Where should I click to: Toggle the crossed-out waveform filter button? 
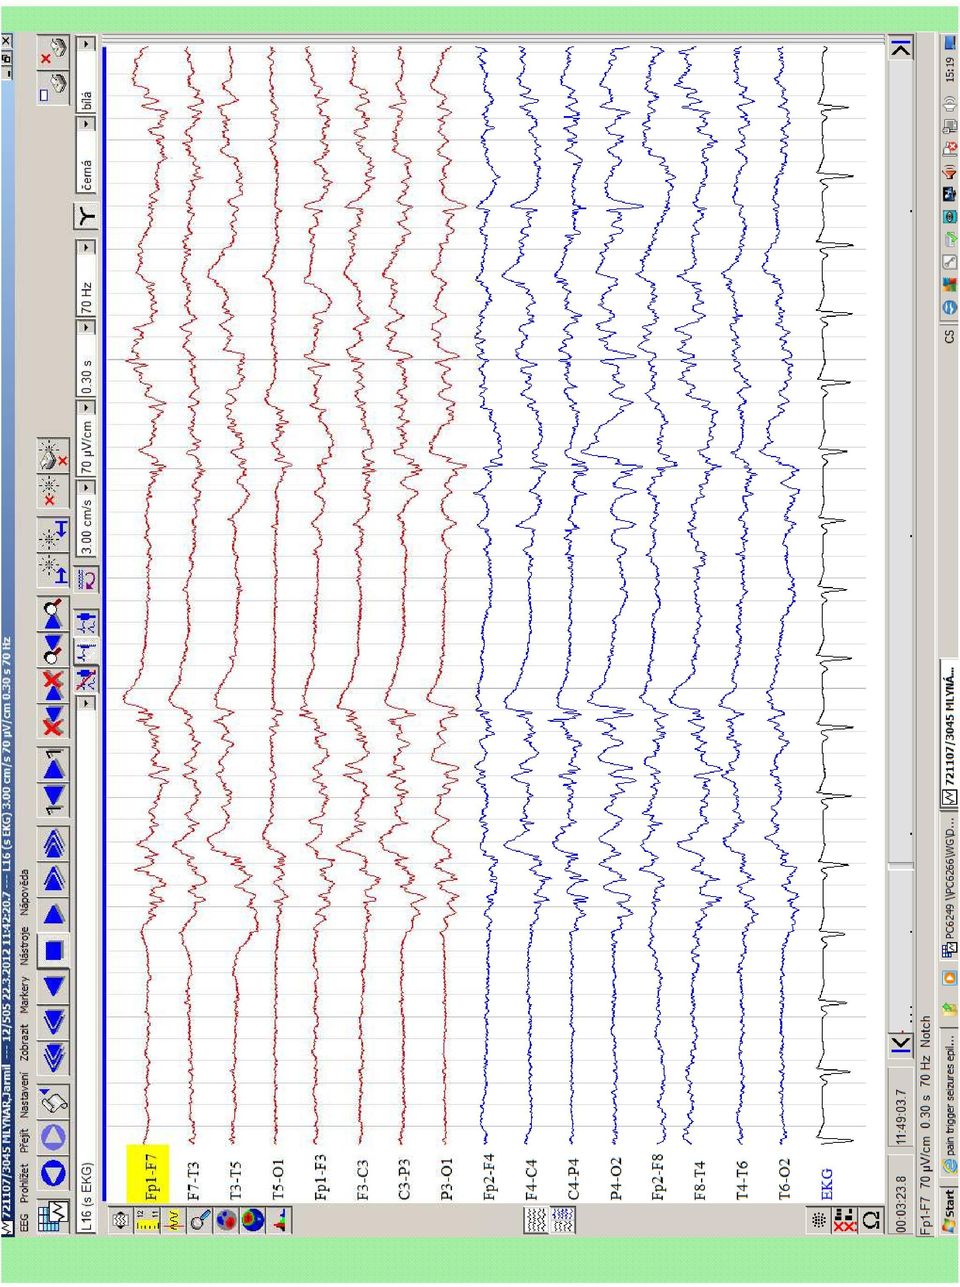pos(88,679)
